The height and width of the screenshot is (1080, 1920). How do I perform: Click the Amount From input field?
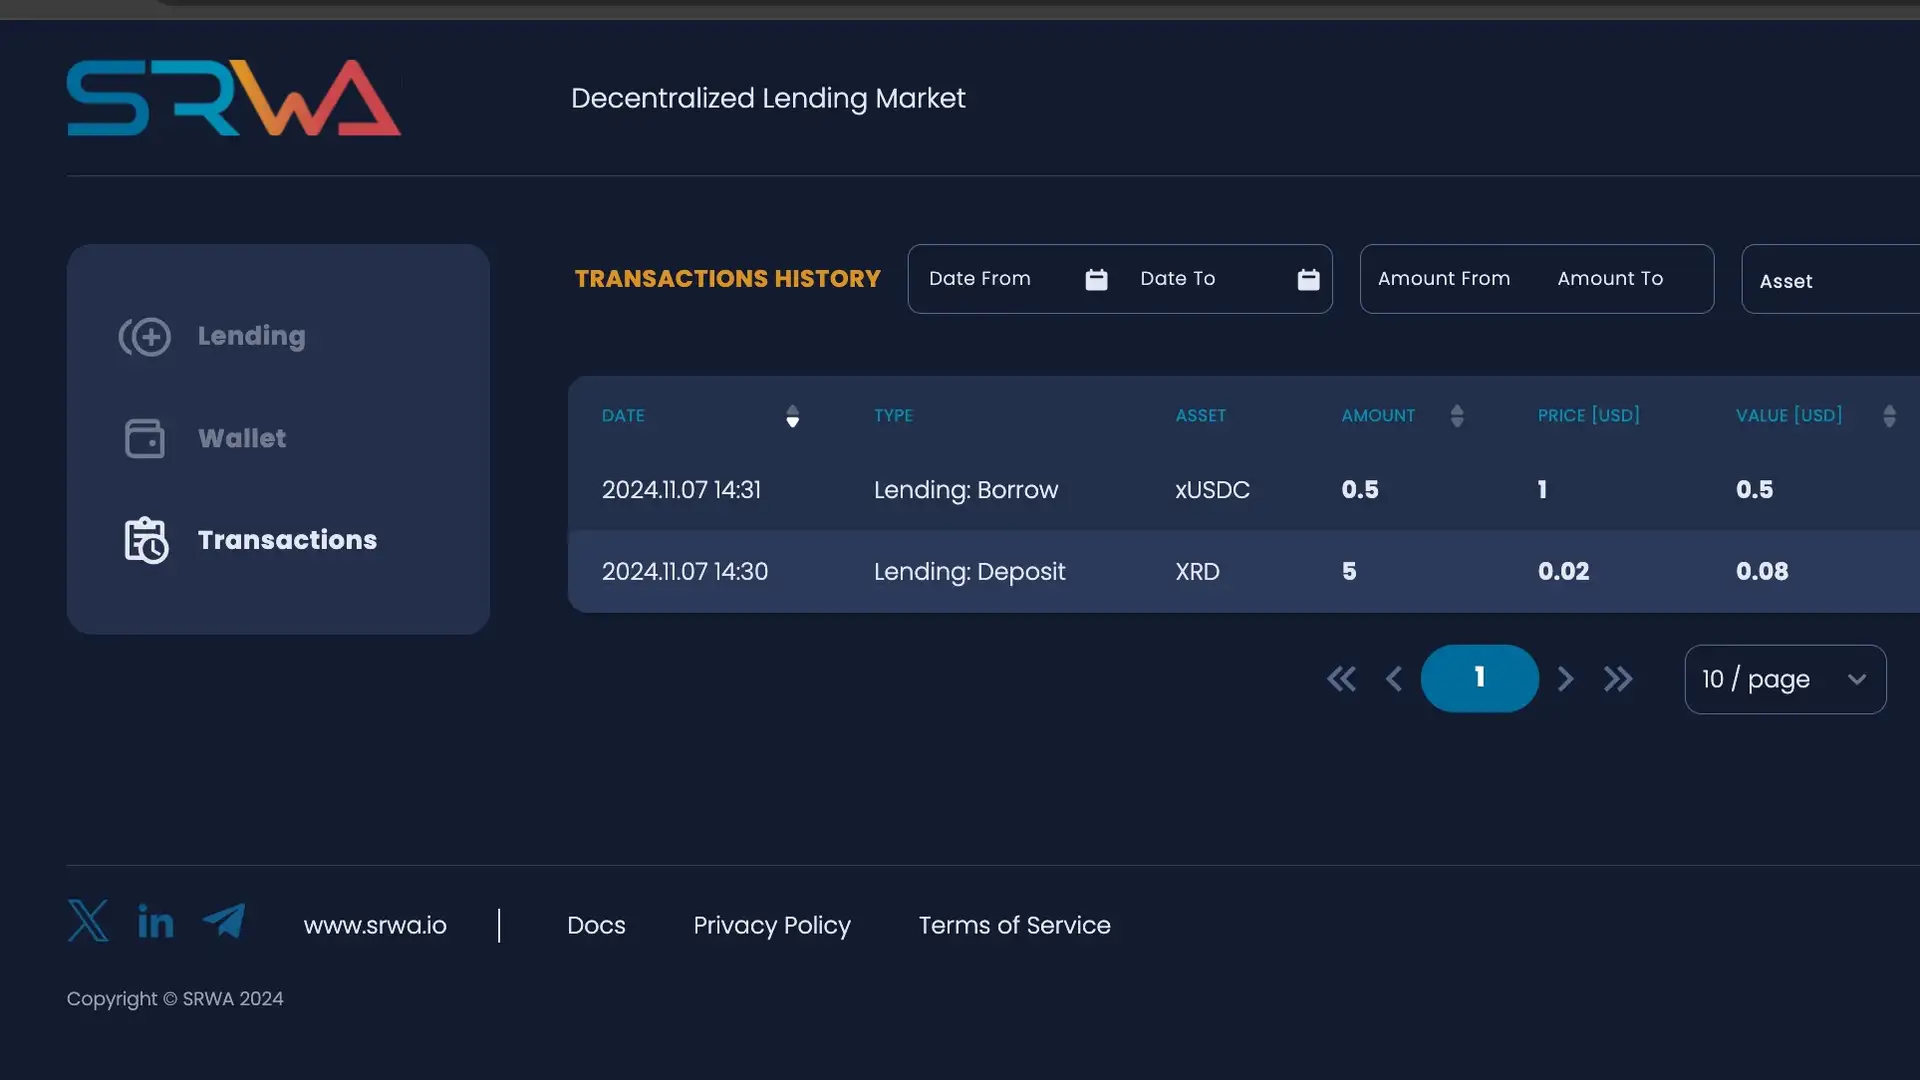pos(1443,279)
